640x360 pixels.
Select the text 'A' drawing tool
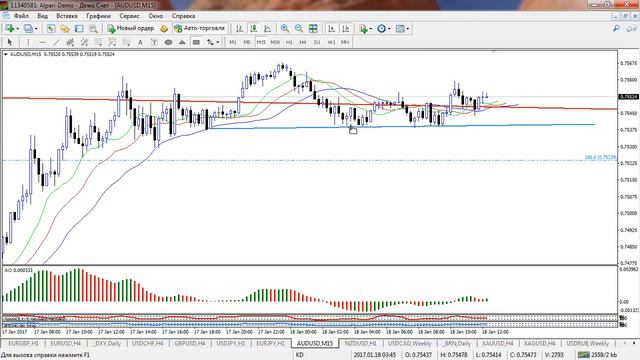coord(140,42)
